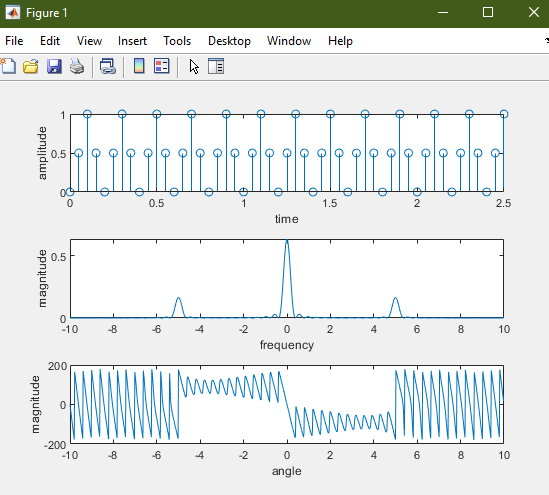The width and height of the screenshot is (549, 495).
Task: Click the 'magnitude' label of the bottom plot
Action: [36, 405]
